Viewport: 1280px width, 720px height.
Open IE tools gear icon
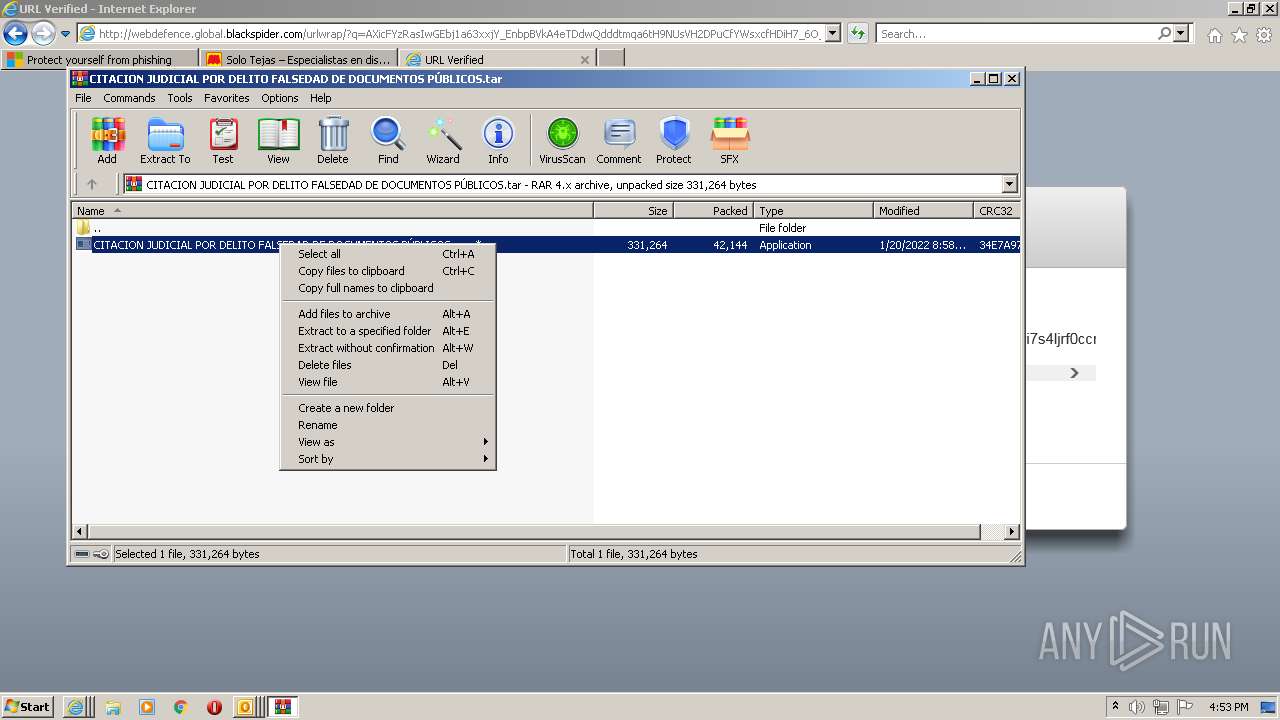pyautogui.click(x=1264, y=35)
